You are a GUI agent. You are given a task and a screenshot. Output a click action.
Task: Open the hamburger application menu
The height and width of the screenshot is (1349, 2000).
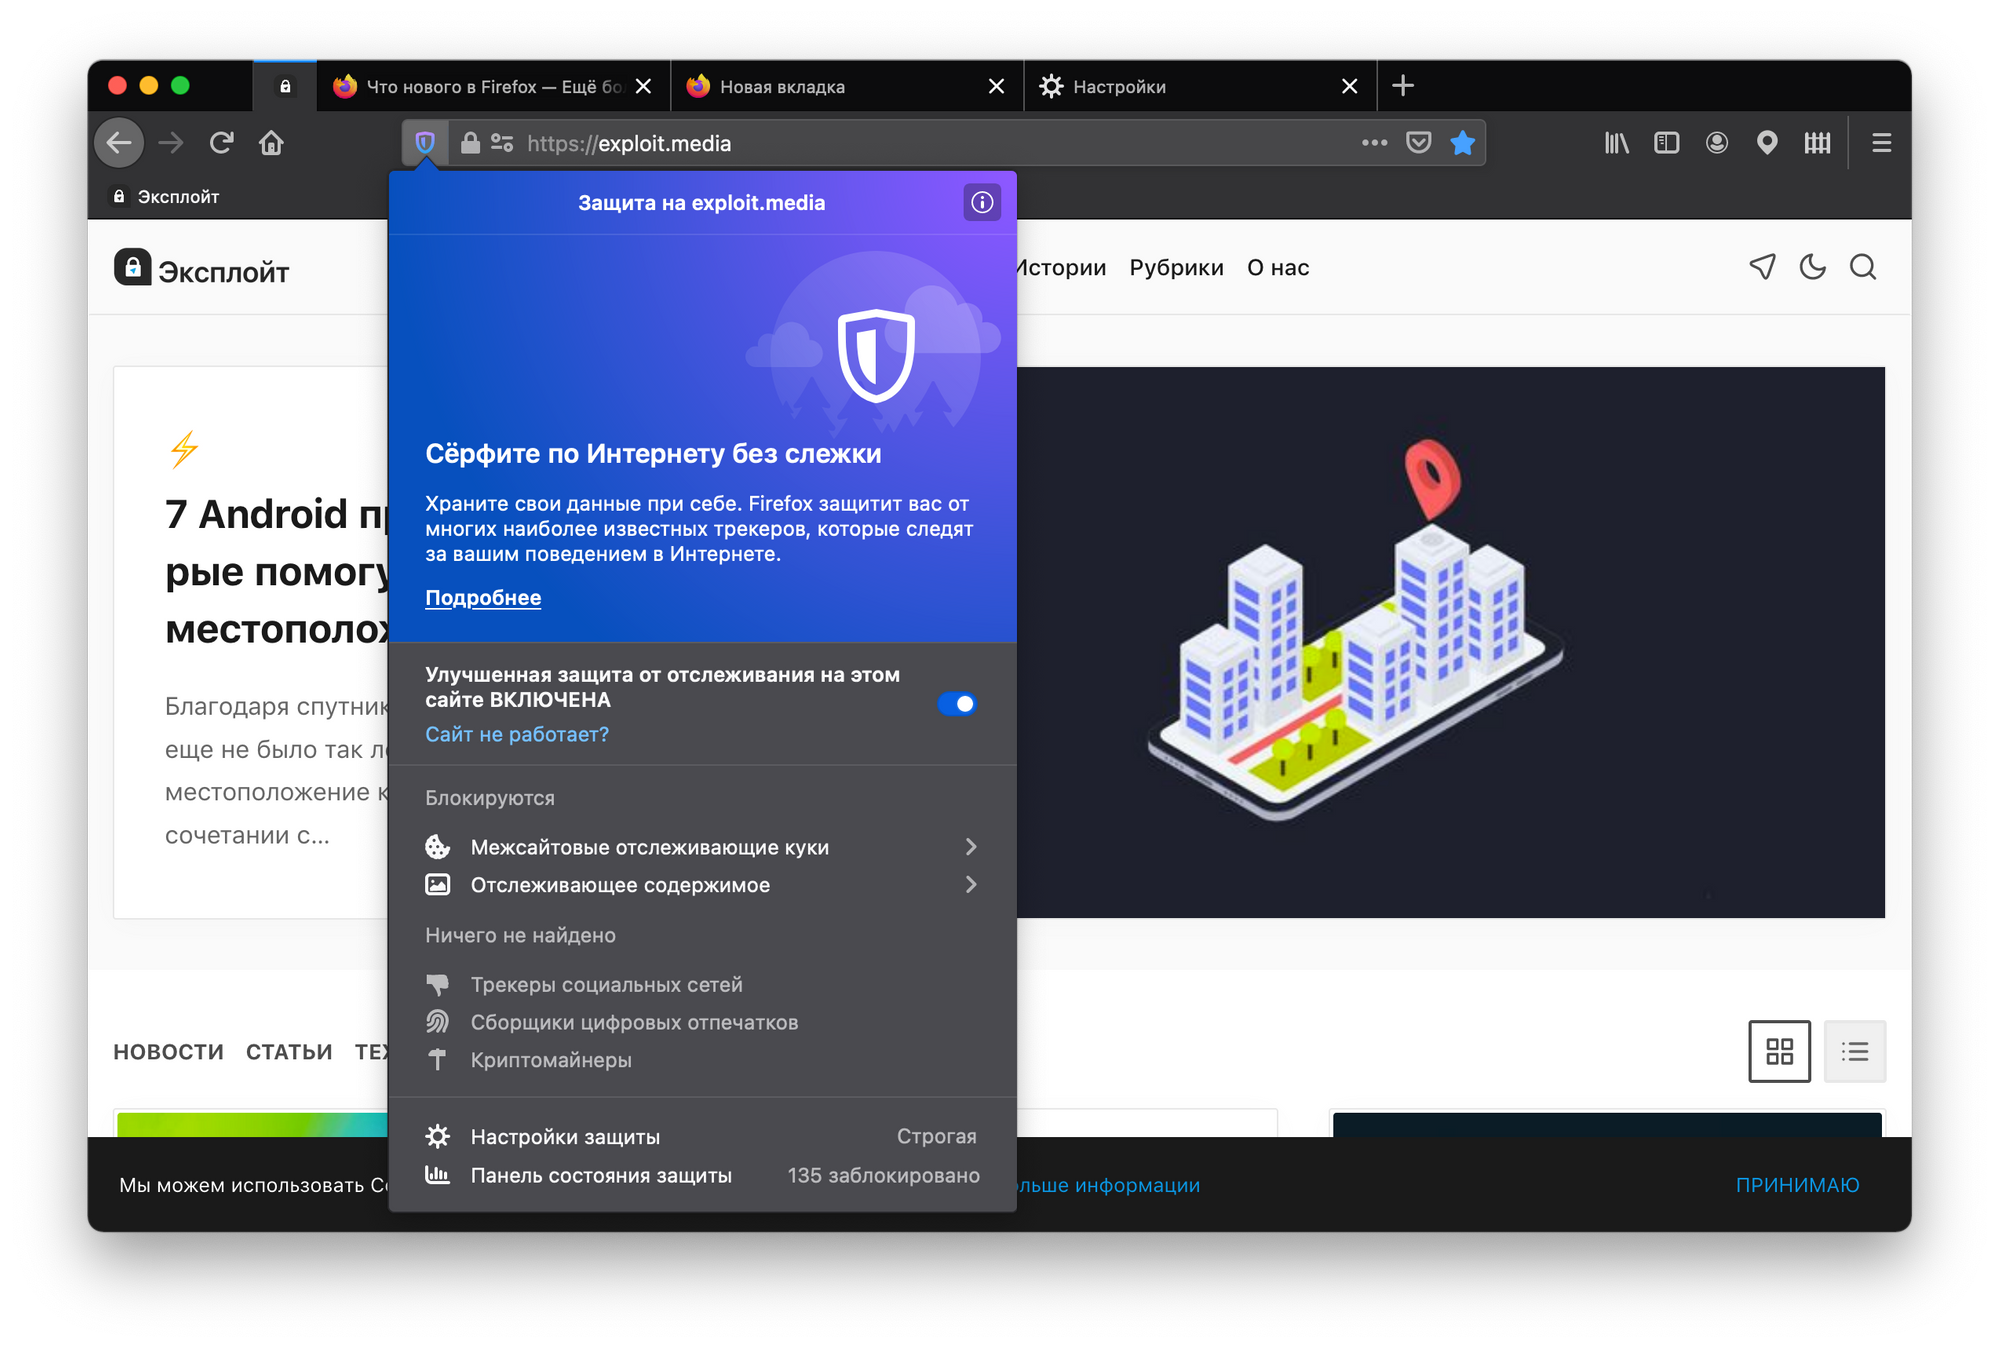click(x=1881, y=143)
